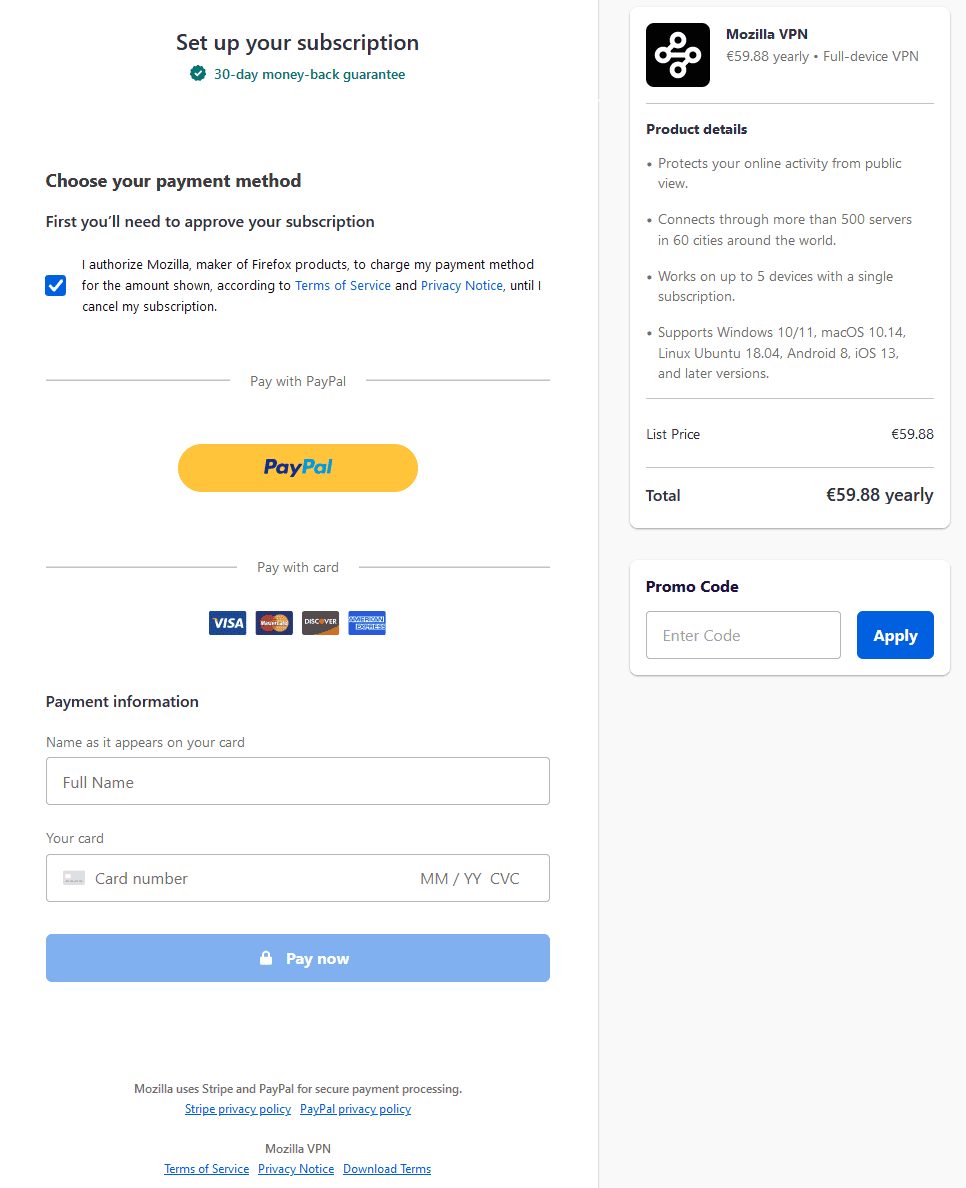Uncheck the subscription authorization checkbox
Screen dimensions: 966x1188
pos(55,286)
